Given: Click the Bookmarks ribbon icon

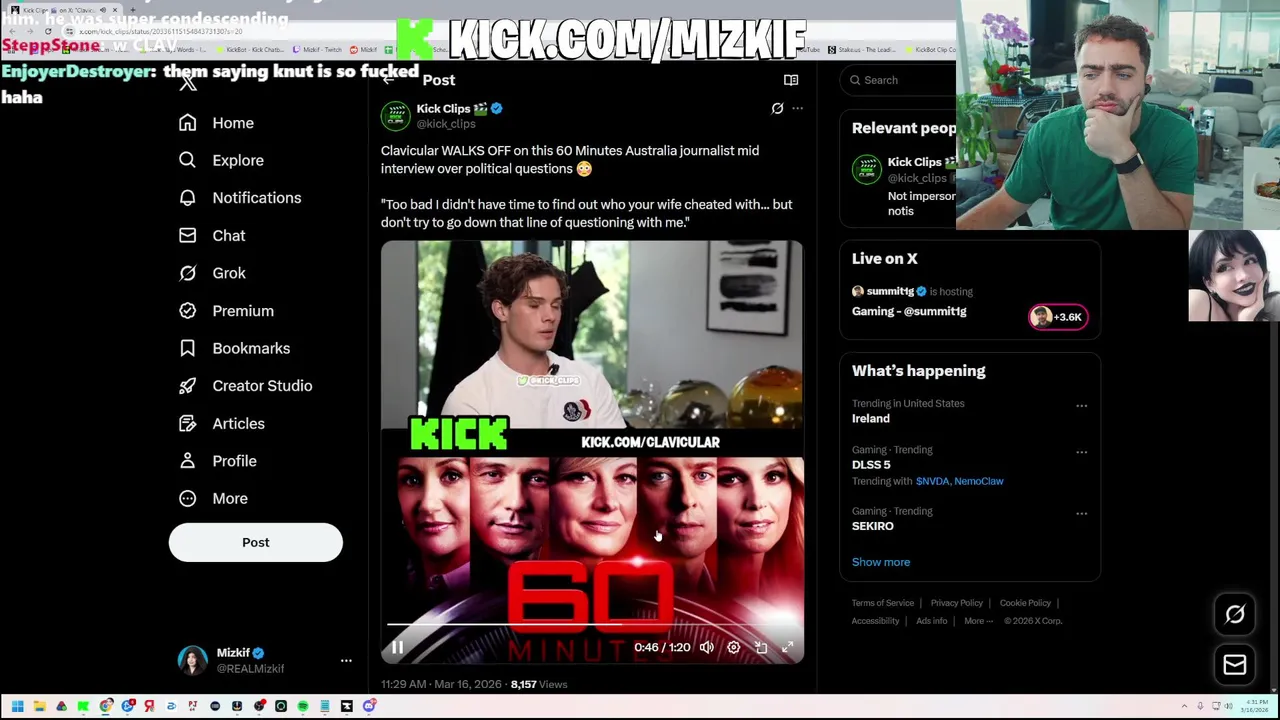Looking at the screenshot, I should coord(187,348).
